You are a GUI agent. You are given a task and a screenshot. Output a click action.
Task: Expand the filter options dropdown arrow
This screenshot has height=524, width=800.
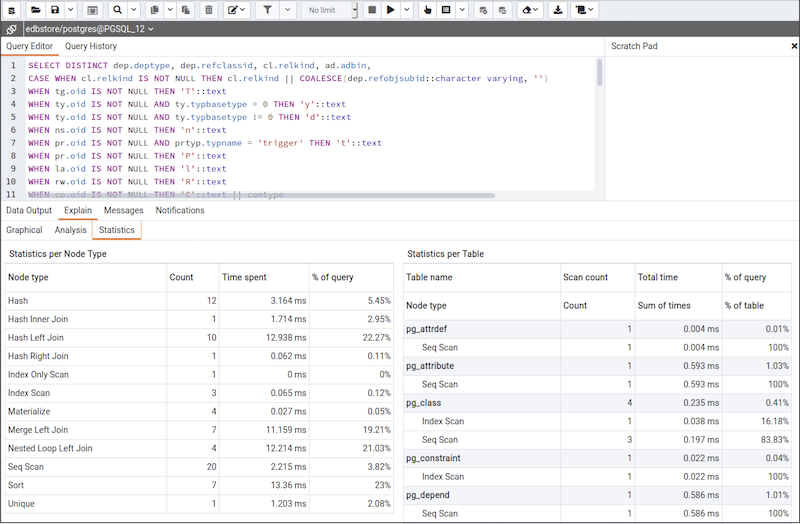pyautogui.click(x=288, y=10)
